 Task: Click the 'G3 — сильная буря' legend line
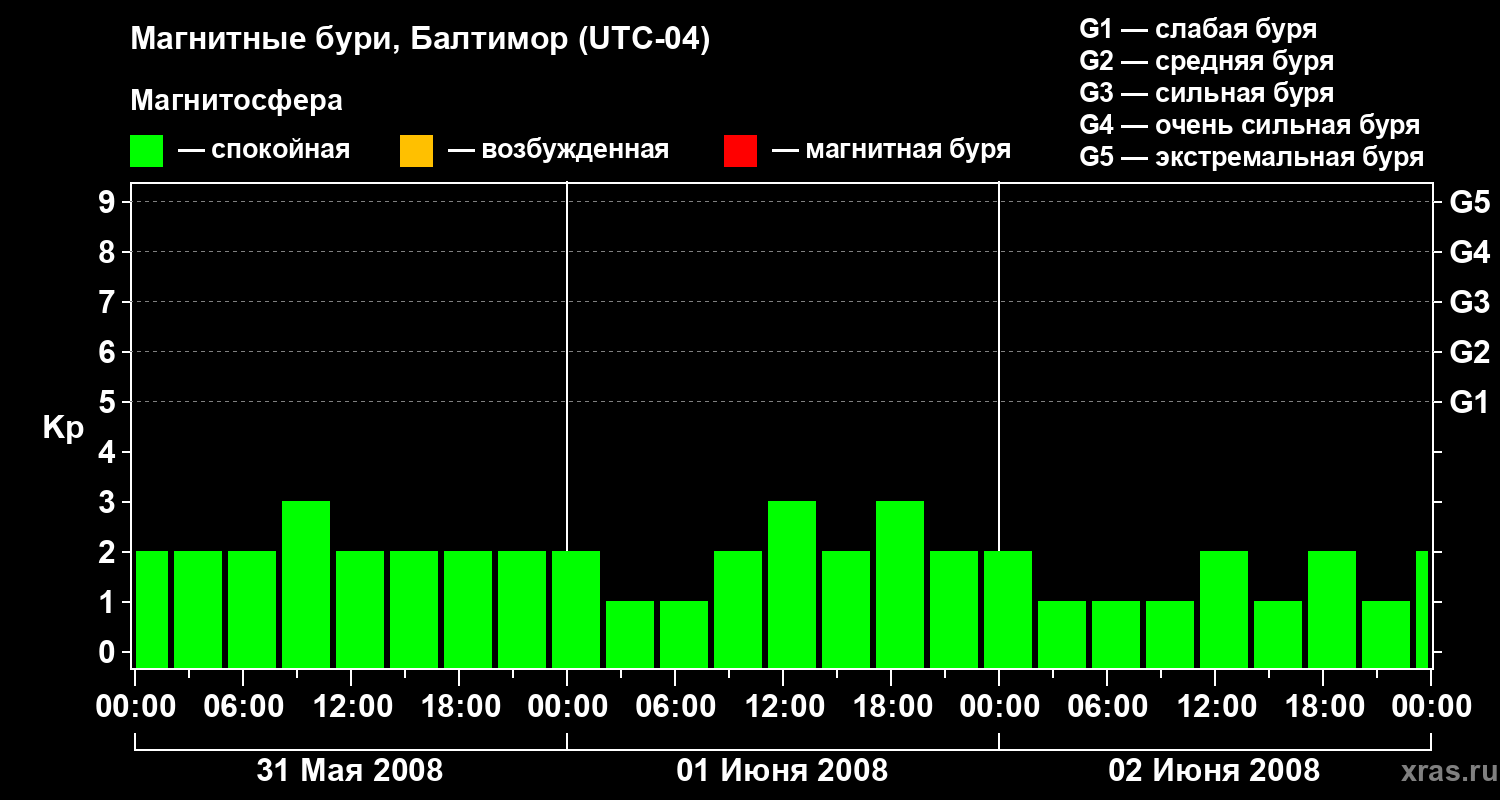[1207, 93]
